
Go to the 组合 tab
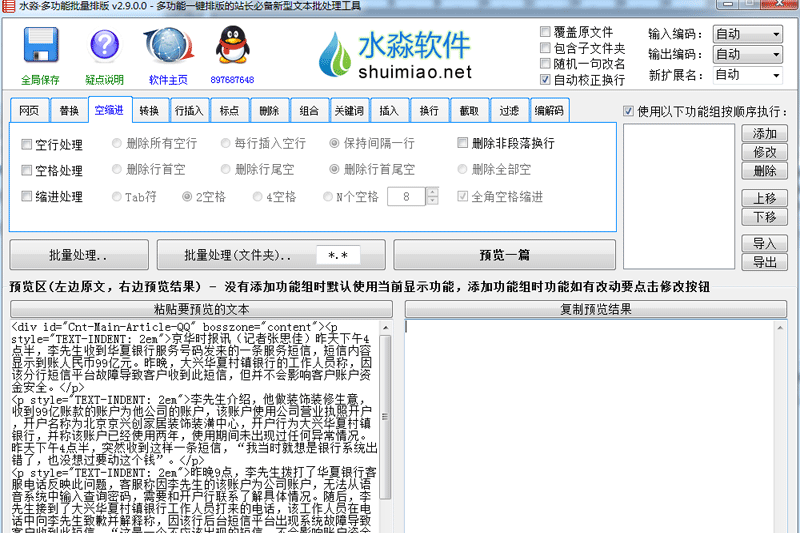pos(309,111)
